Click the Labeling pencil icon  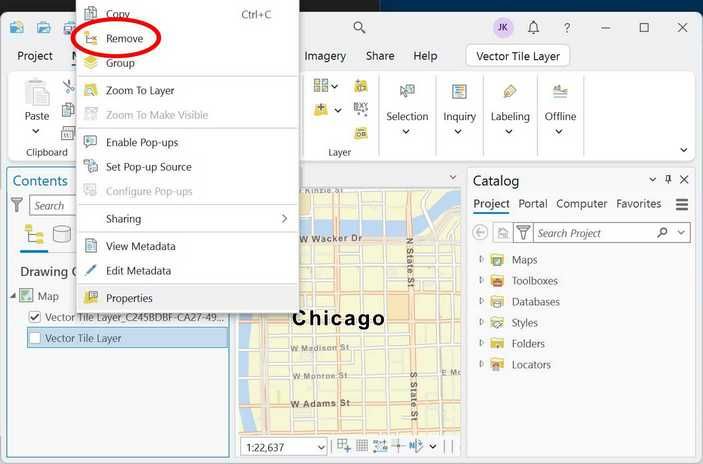pyautogui.click(x=510, y=91)
